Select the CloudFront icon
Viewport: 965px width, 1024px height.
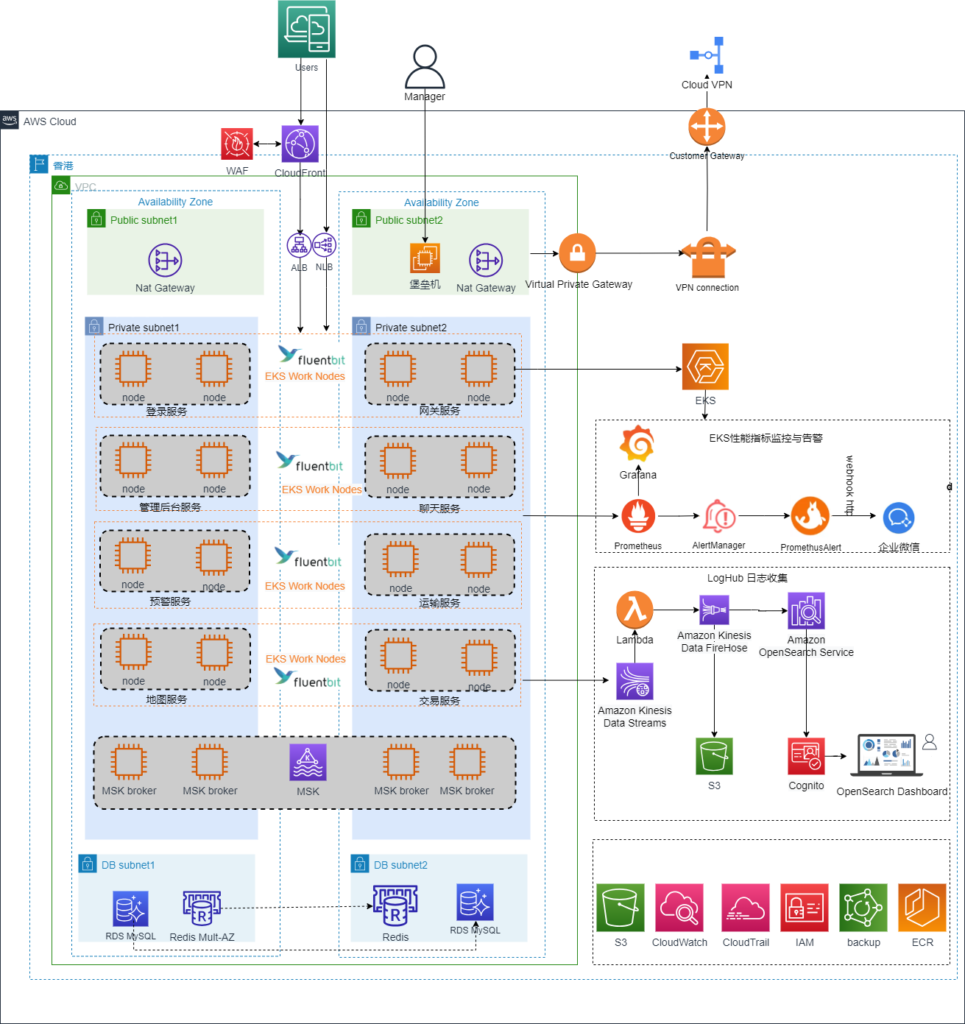coord(300,144)
